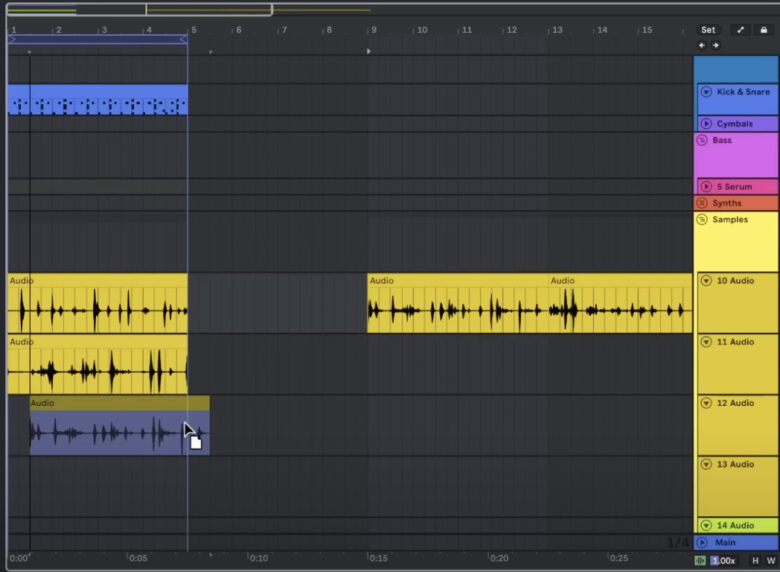Image resolution: width=780 pixels, height=572 pixels.
Task: Click 0:10 in the bottom time ruler
Action: click(259, 558)
